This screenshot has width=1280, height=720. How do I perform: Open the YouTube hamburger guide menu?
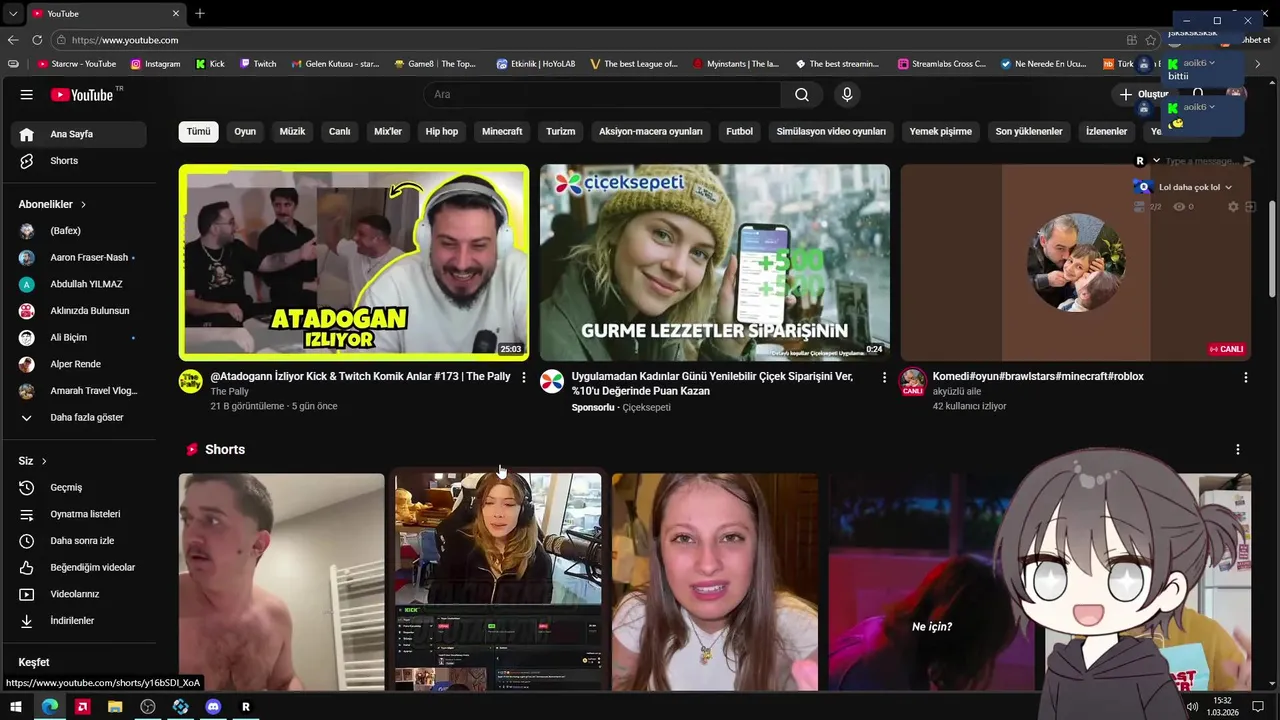tap(27, 95)
